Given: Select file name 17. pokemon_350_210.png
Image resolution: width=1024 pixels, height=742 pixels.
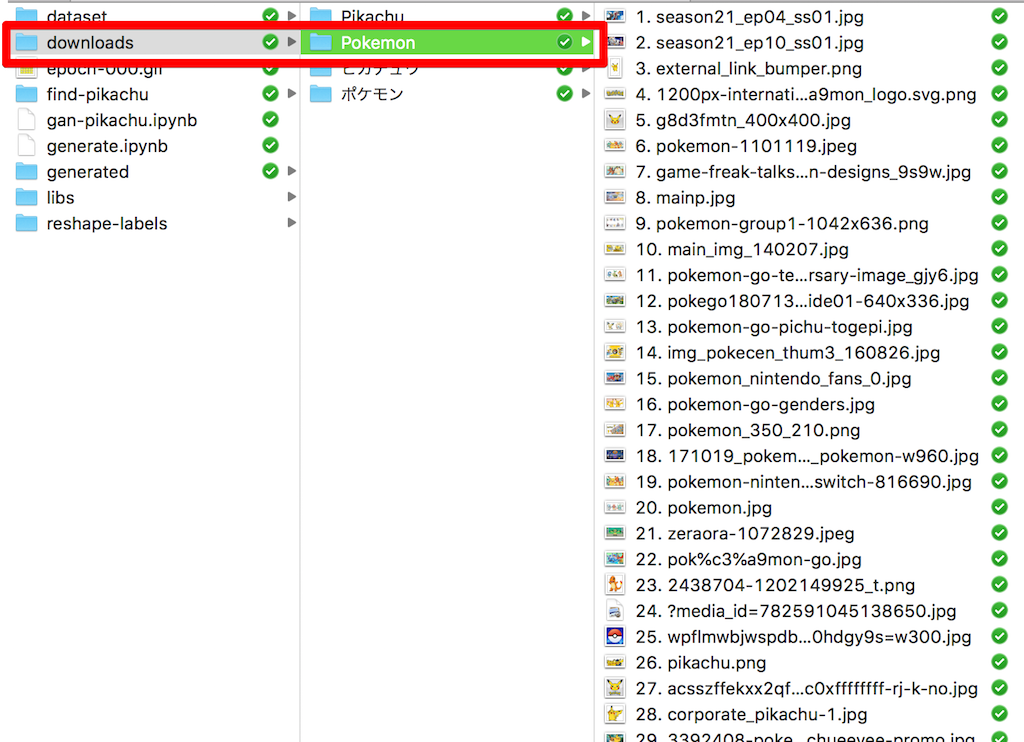Looking at the screenshot, I should point(748,430).
